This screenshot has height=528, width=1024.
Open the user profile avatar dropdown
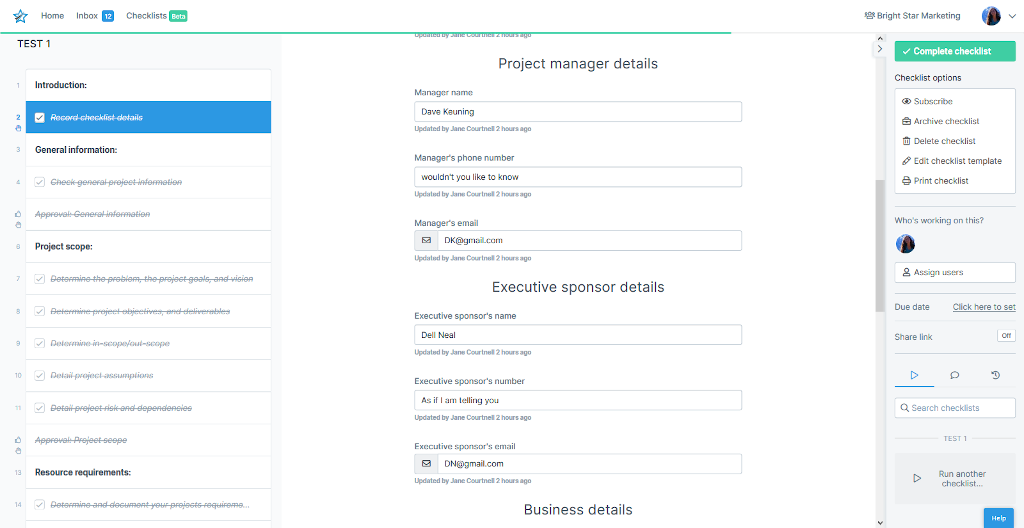pos(998,16)
